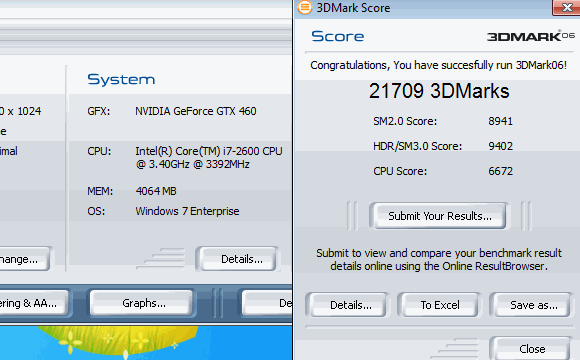Export results with To Excel button

coord(439,305)
